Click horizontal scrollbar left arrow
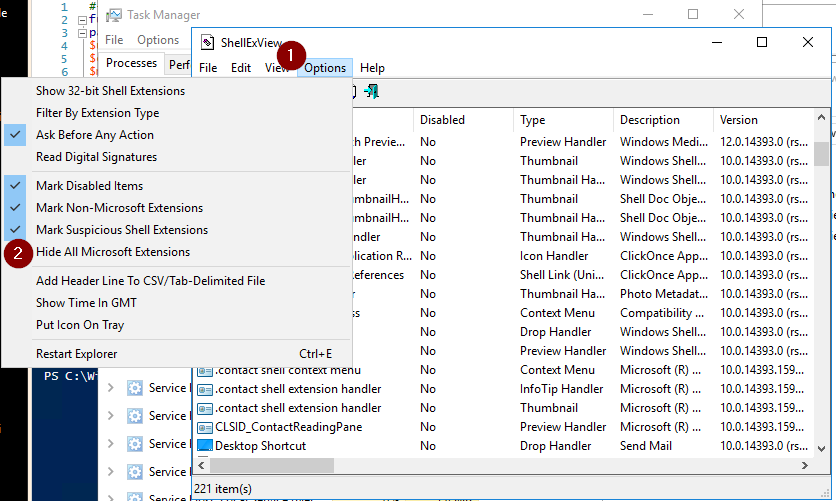The image size is (836, 501). point(202,465)
